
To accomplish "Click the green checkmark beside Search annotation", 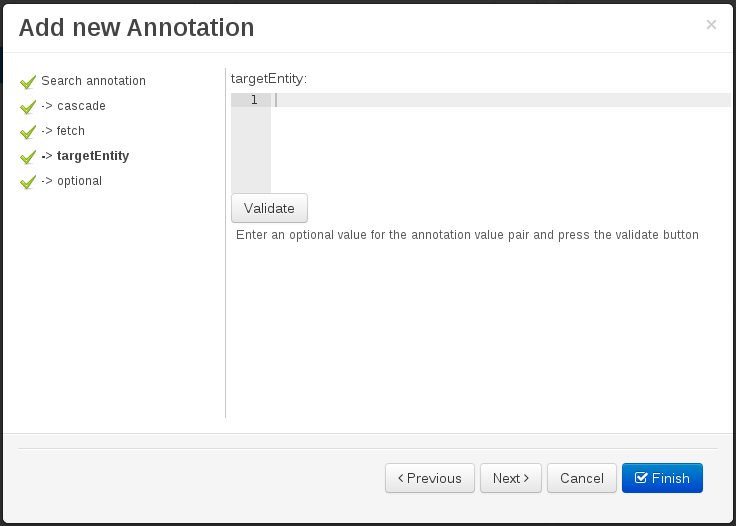I will (x=28, y=82).
